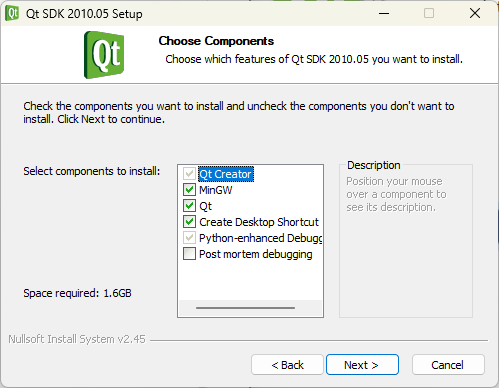Image resolution: width=499 pixels, height=388 pixels.
Task: Toggle the Python-enhanced Debugger checkbox
Action: [x=189, y=238]
